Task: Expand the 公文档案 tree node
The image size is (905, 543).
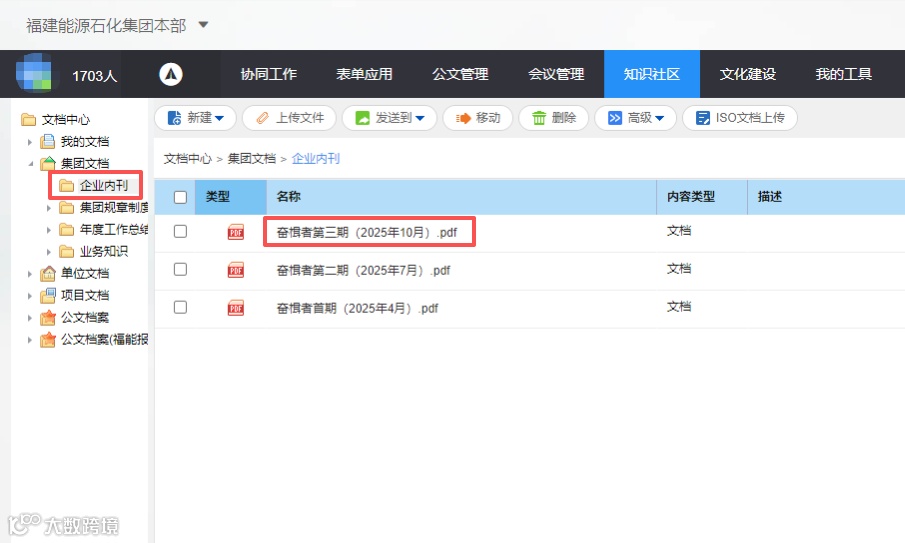Action: [x=30, y=318]
